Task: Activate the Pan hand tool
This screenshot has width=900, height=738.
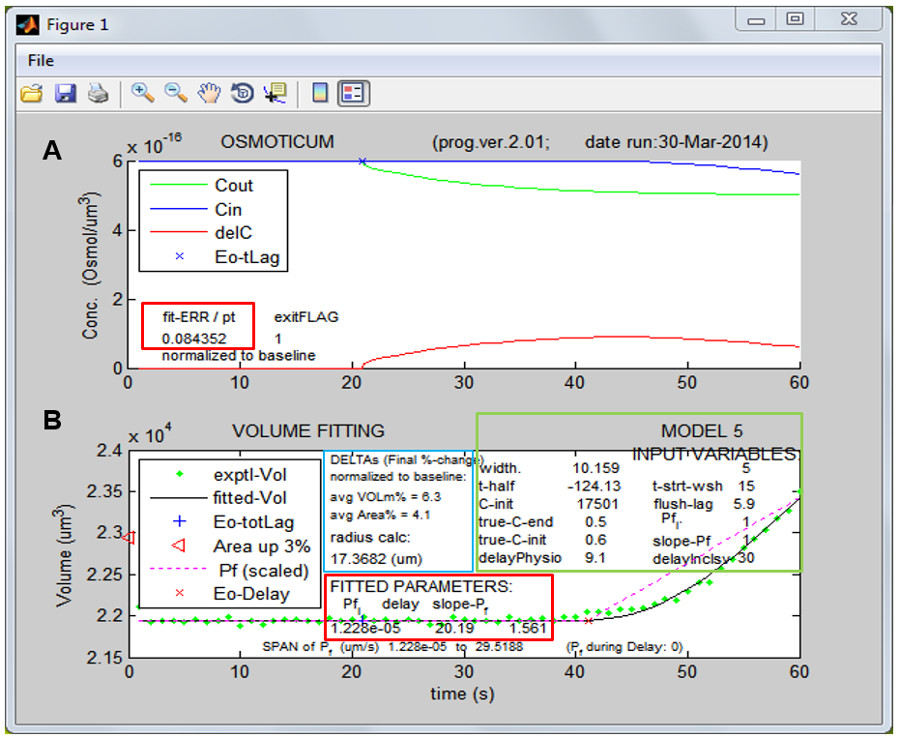Action: click(x=209, y=94)
